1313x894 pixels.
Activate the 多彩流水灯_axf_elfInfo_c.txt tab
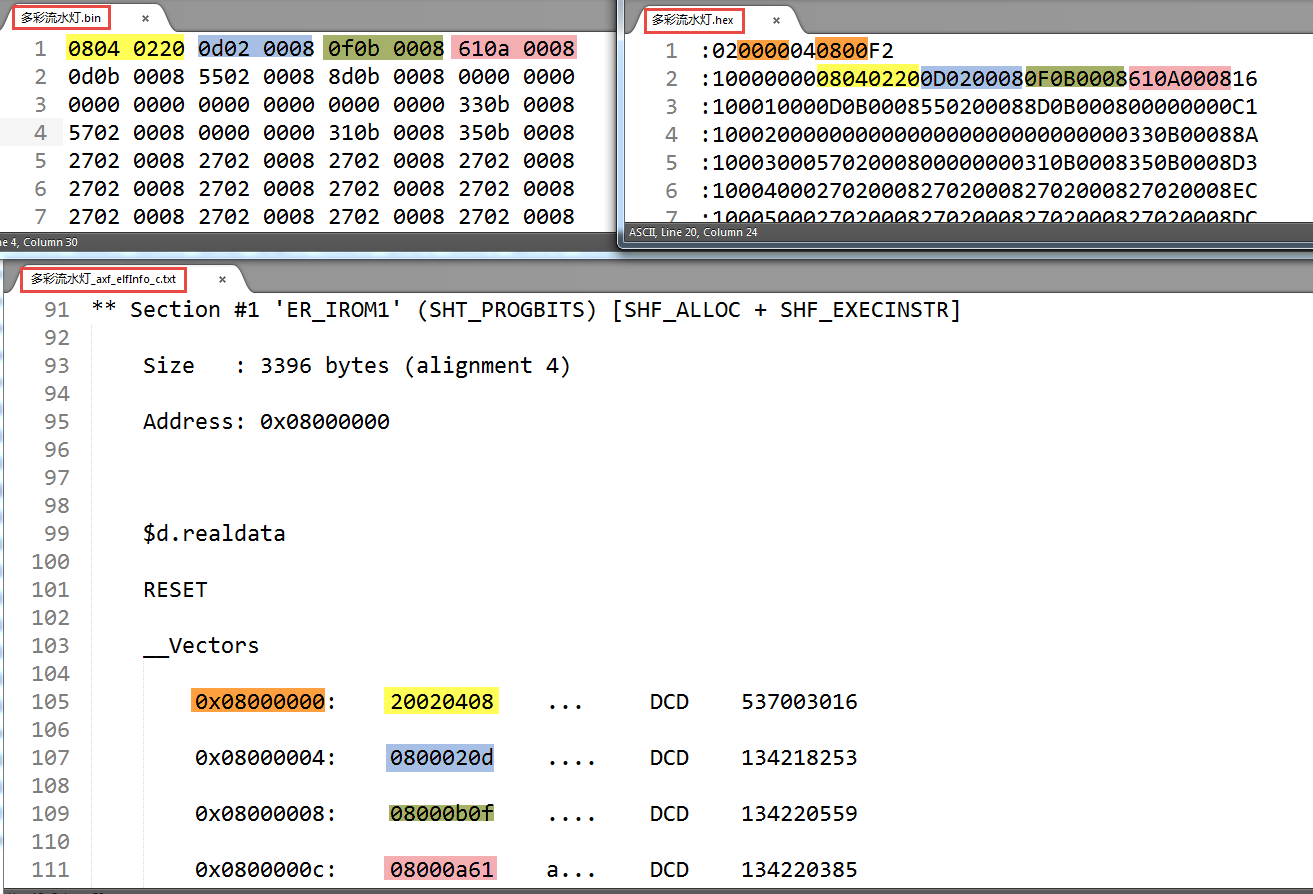click(x=103, y=279)
